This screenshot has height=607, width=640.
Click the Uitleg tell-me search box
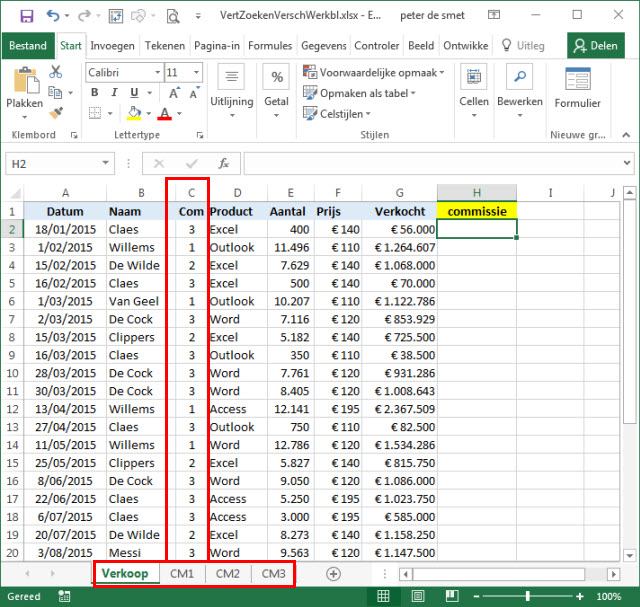(523, 45)
